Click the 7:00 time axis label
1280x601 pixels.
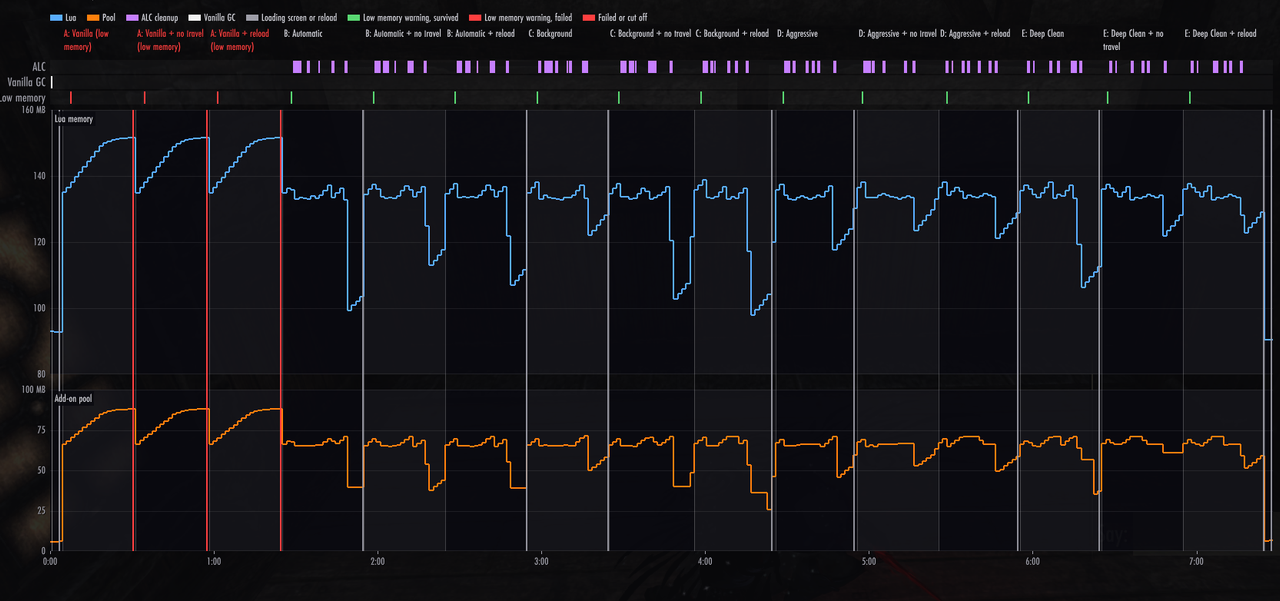[x=1196, y=562]
